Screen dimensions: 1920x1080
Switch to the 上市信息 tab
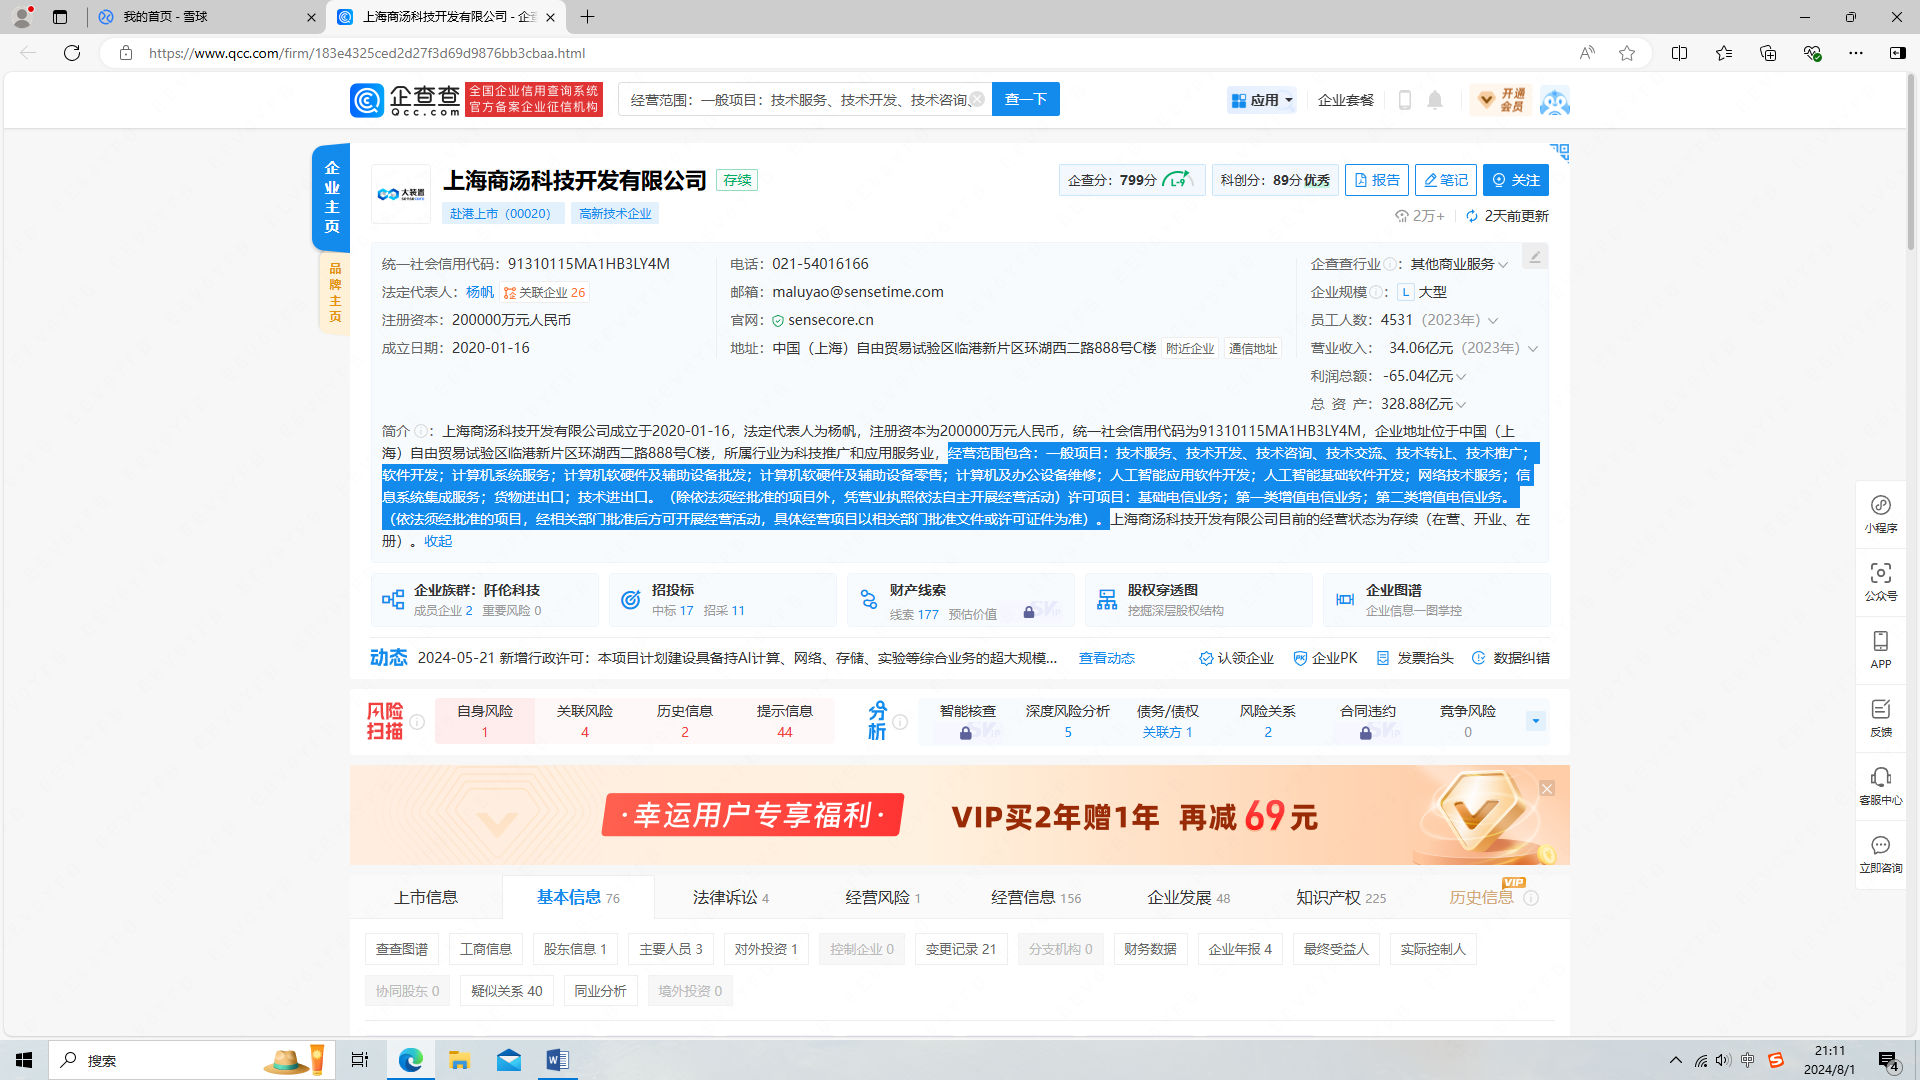tap(426, 897)
